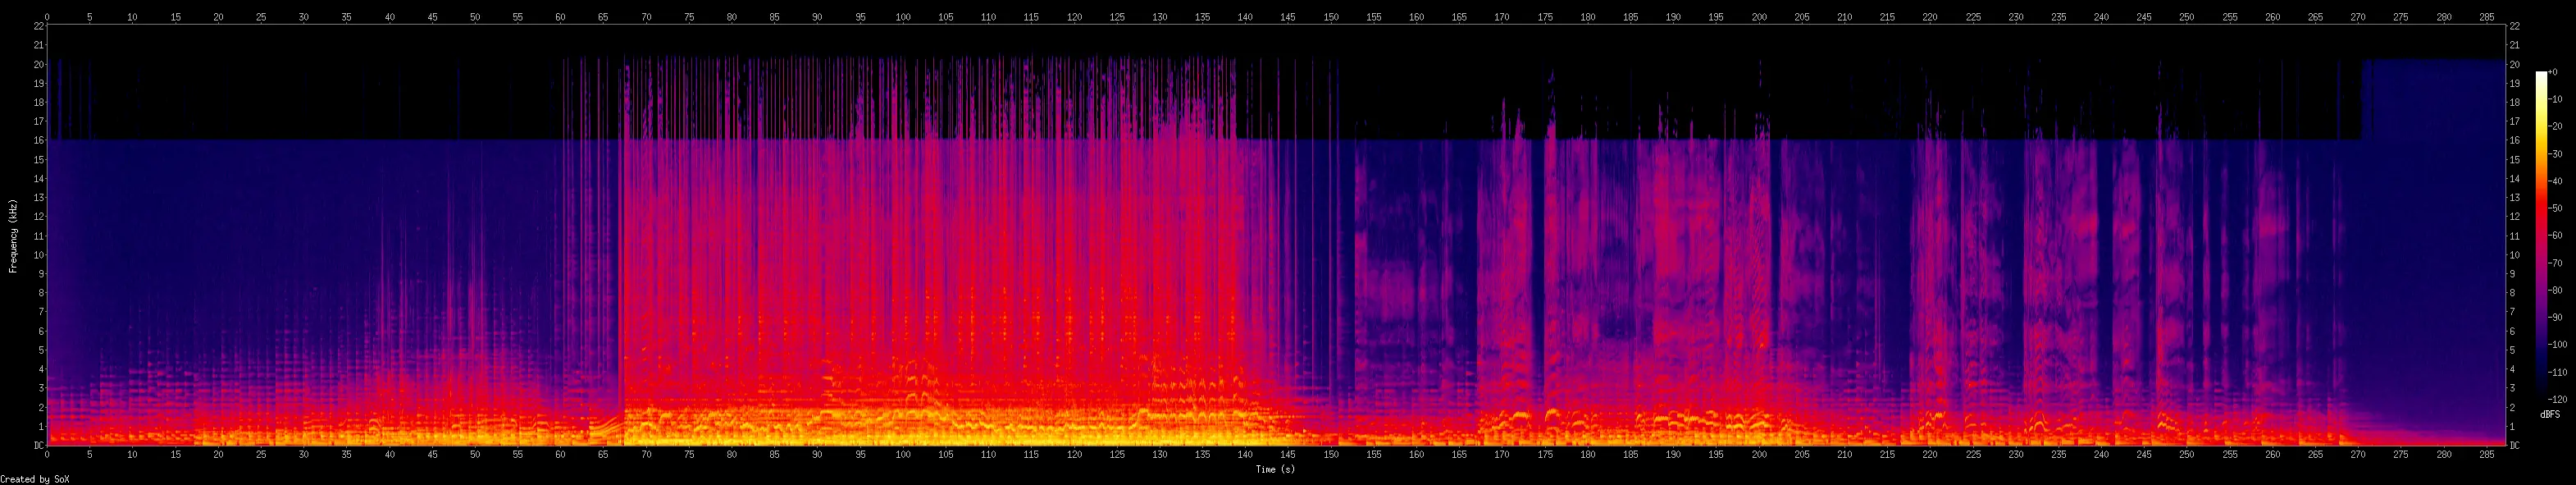The width and height of the screenshot is (2576, 485).
Task: Select the 150 second tick on top time axis
Action: tap(1331, 17)
